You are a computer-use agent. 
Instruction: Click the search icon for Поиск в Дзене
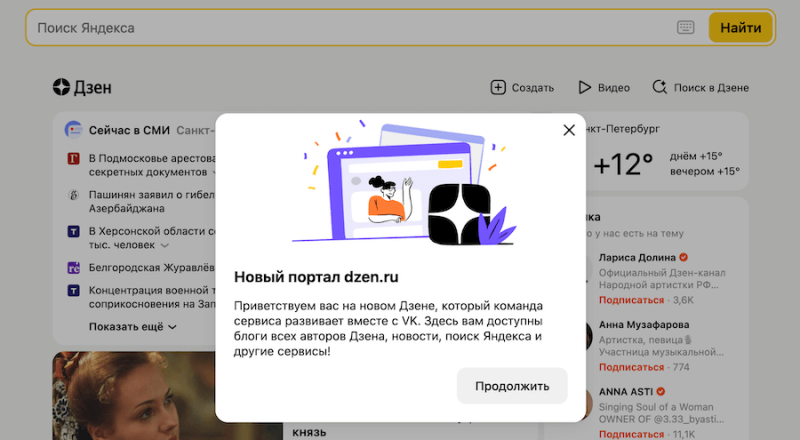coord(660,87)
